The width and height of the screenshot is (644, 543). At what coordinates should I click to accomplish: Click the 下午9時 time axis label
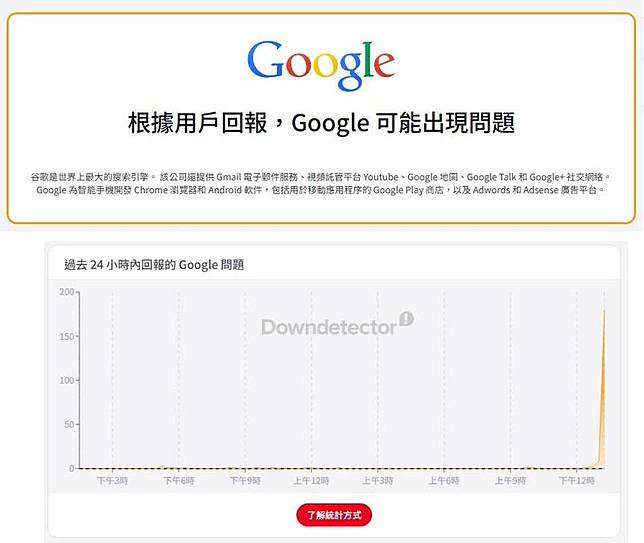245,481
